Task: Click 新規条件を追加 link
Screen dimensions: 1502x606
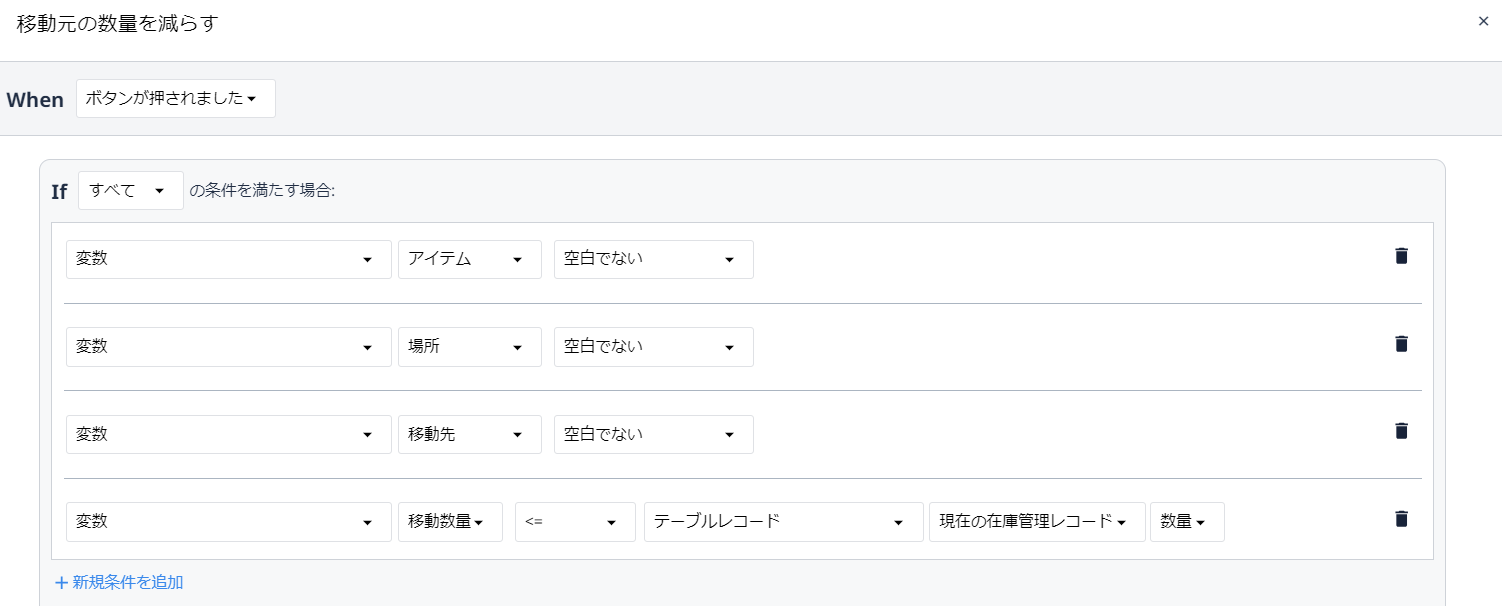Action: [119, 582]
